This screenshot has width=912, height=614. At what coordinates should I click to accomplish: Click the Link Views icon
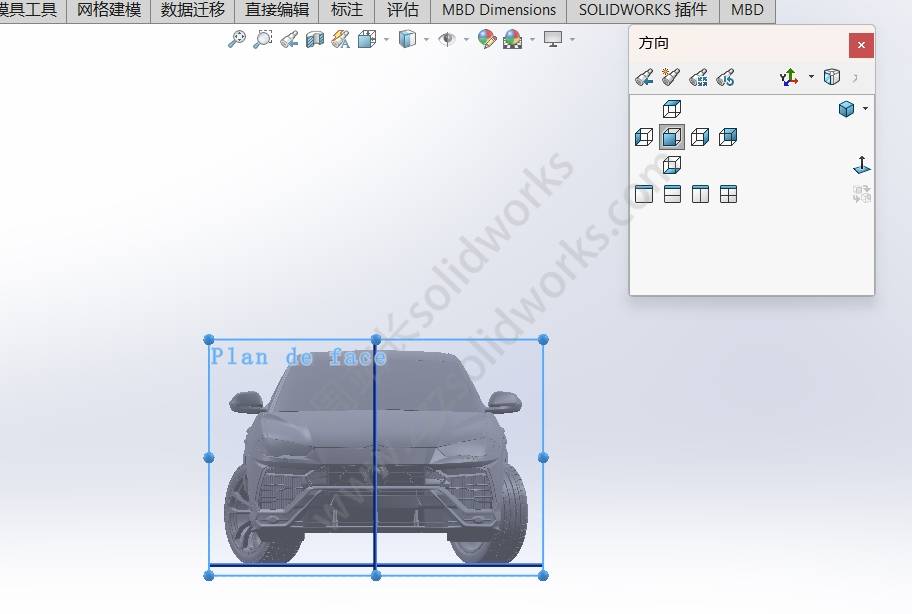[861, 194]
